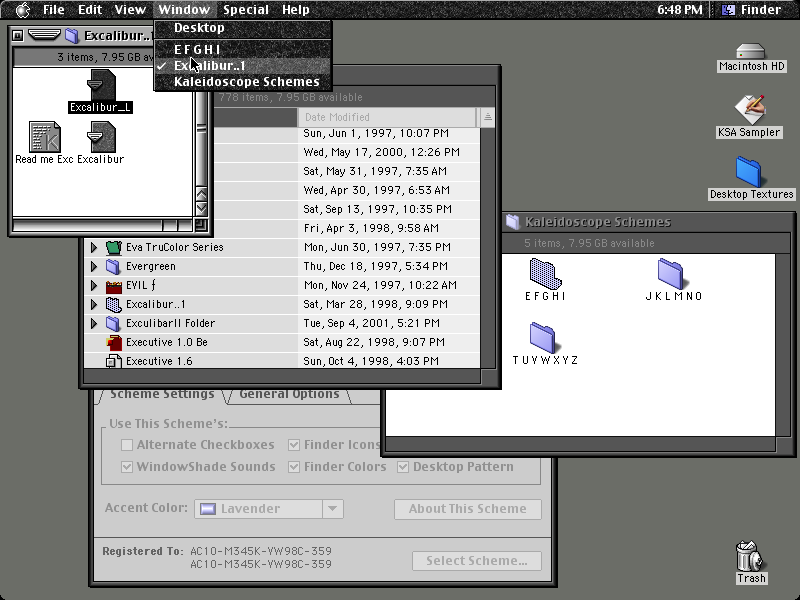Expand the Evergreen folder disclosure triangle

coord(94,266)
